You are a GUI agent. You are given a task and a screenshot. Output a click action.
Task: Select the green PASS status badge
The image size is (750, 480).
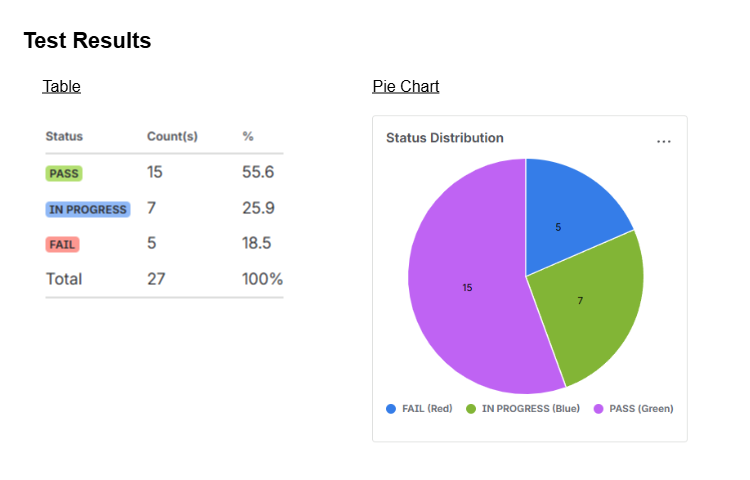tap(64, 173)
